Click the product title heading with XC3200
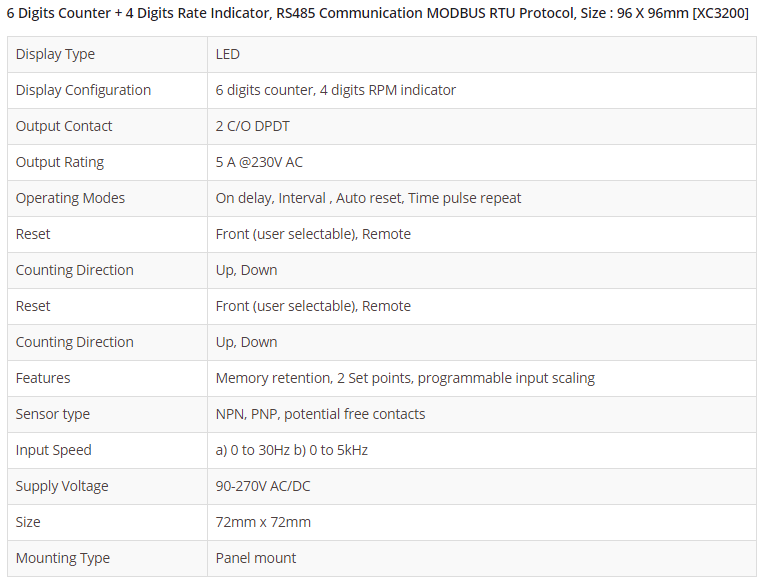Viewport: 764px width, 583px height. pos(378,14)
